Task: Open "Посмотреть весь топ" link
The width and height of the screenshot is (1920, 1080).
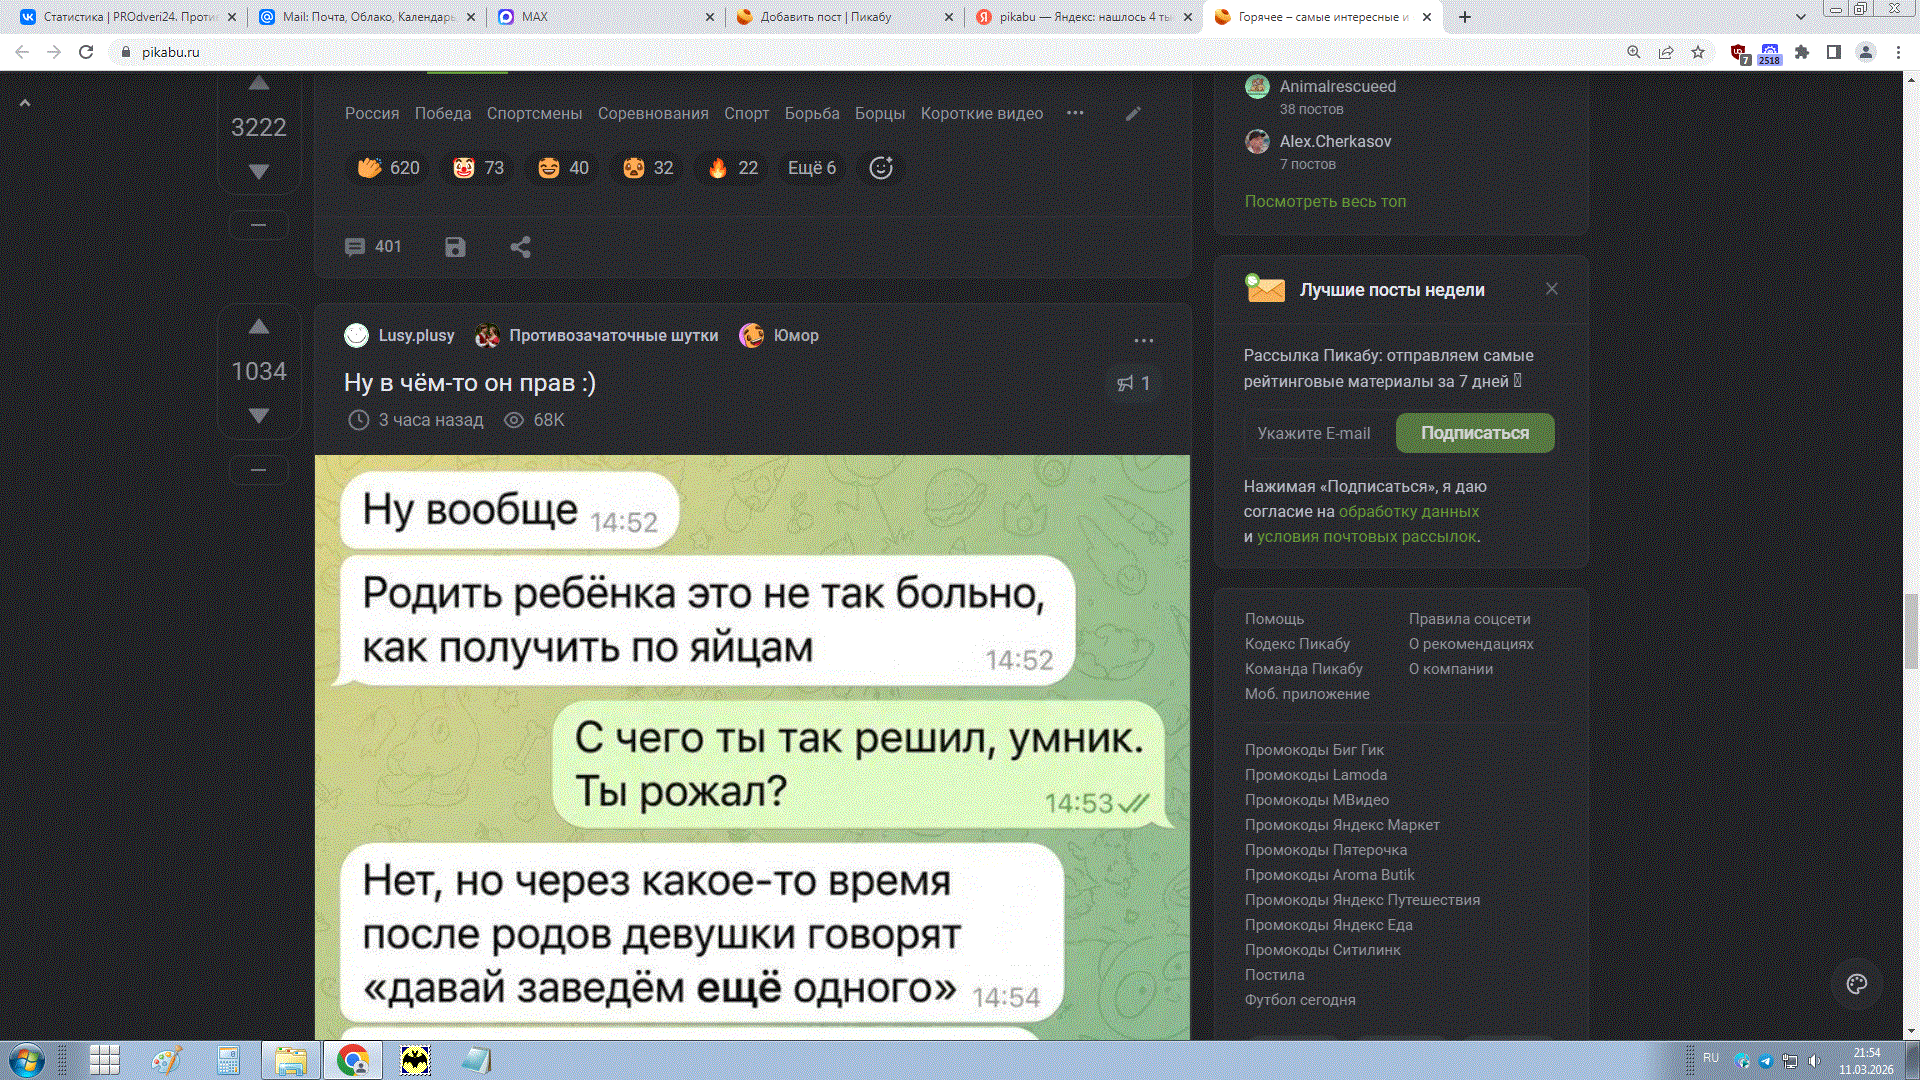Action: [x=1325, y=201]
